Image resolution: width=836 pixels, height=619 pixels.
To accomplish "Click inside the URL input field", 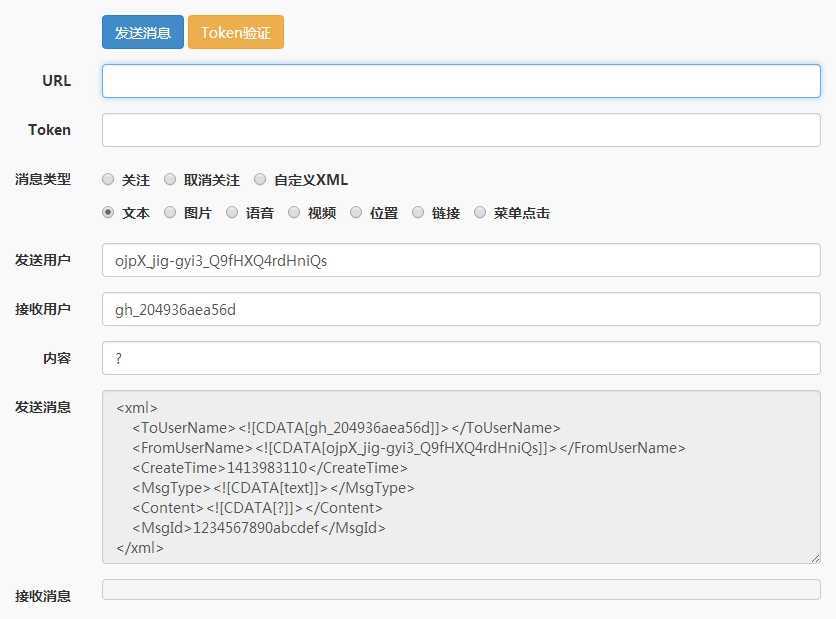I will click(460, 81).
